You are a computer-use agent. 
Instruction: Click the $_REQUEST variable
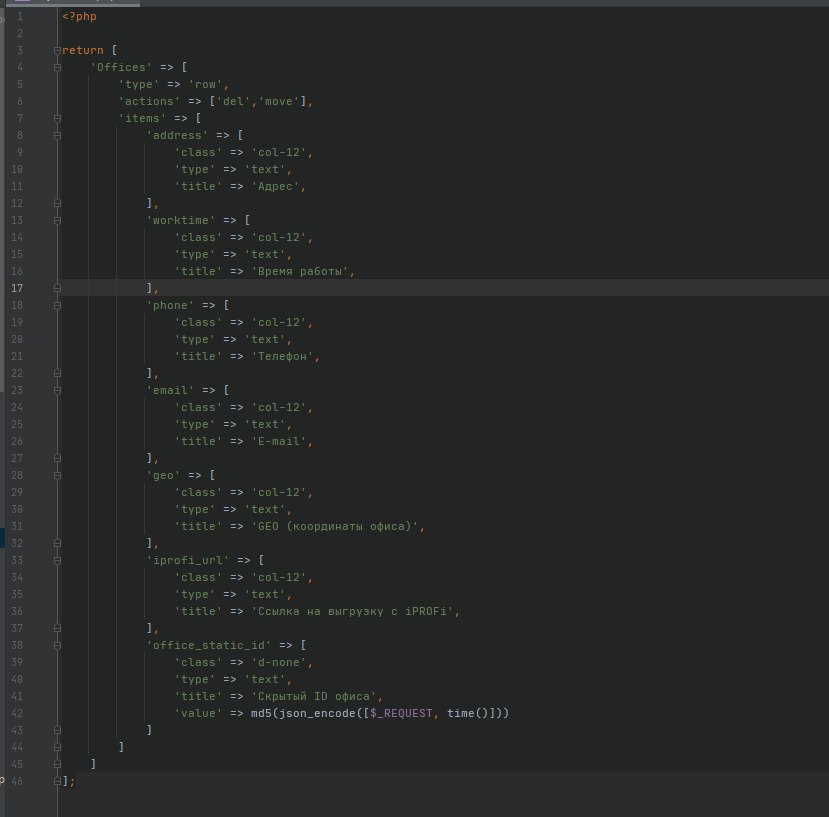(x=401, y=713)
